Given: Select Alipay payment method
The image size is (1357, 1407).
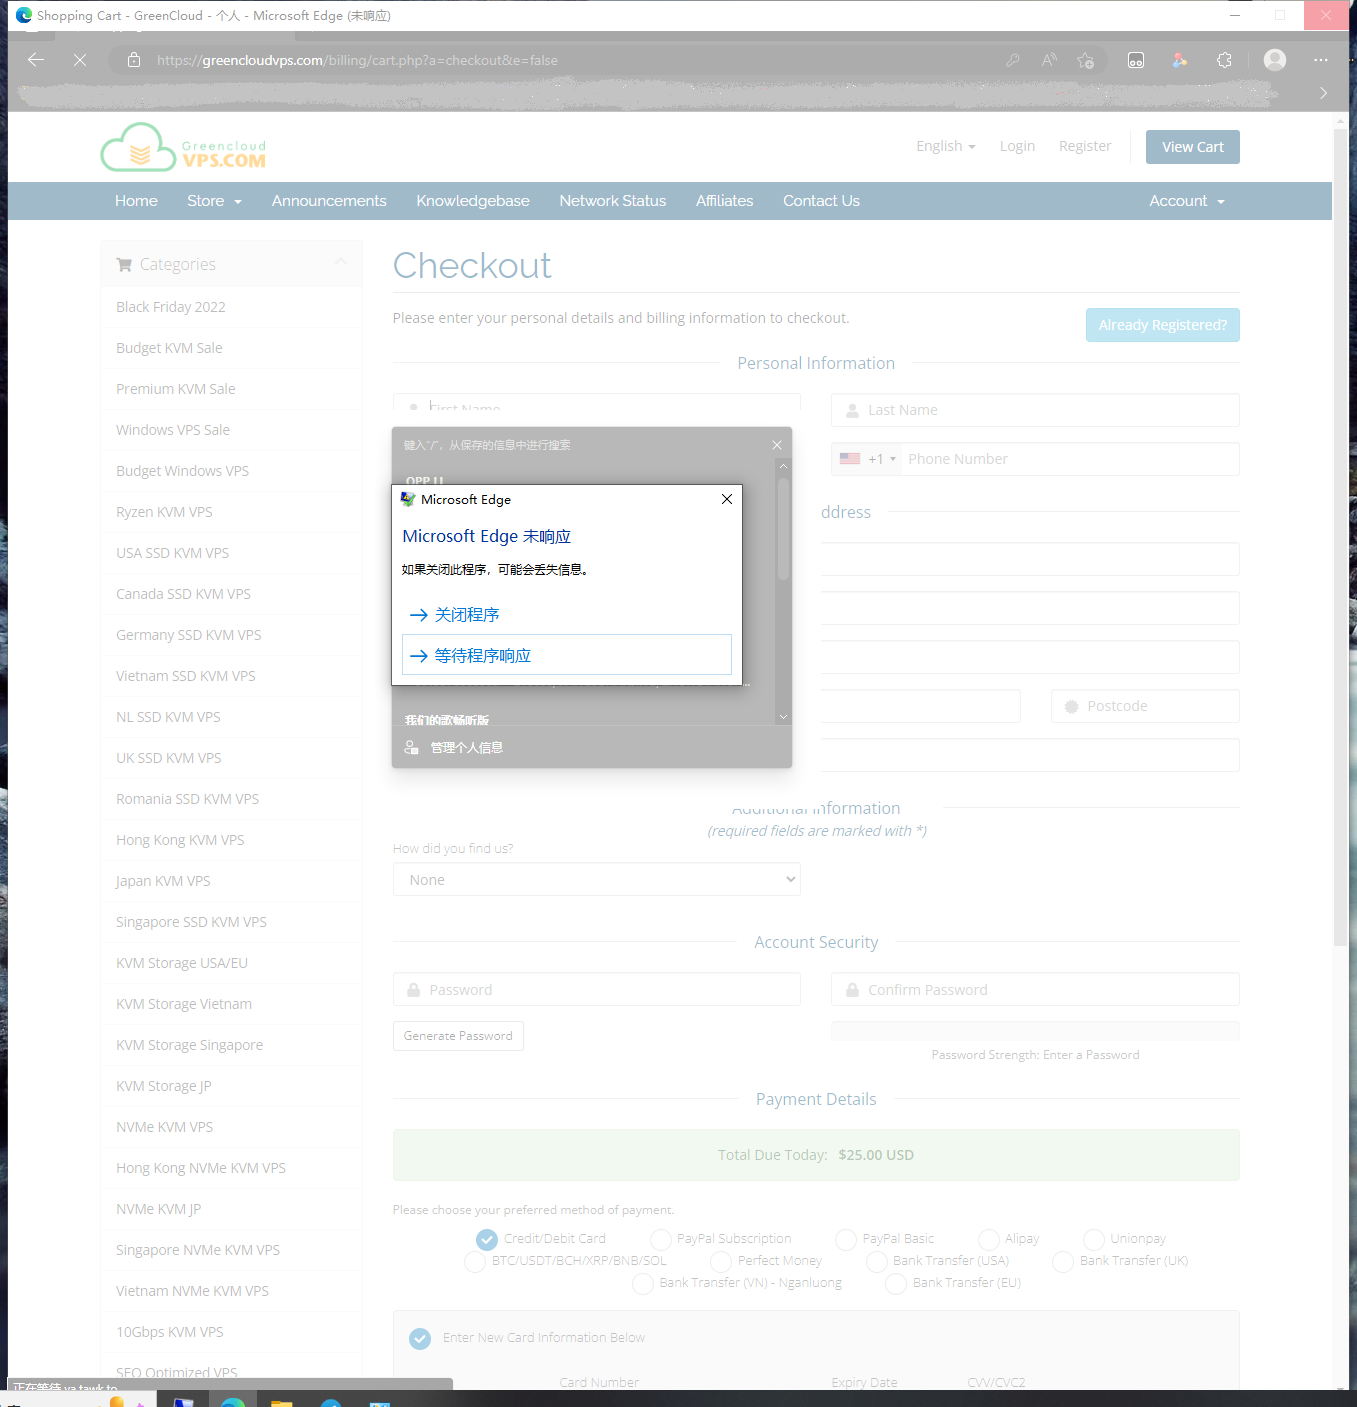Looking at the screenshot, I should (x=989, y=1239).
